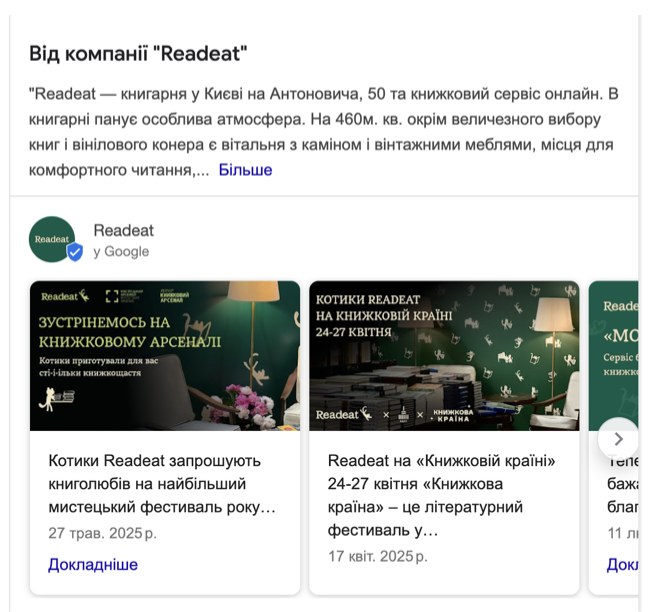Click the date 27 трав. 2025 р.
Screen dimensions: 650x612
102,533
